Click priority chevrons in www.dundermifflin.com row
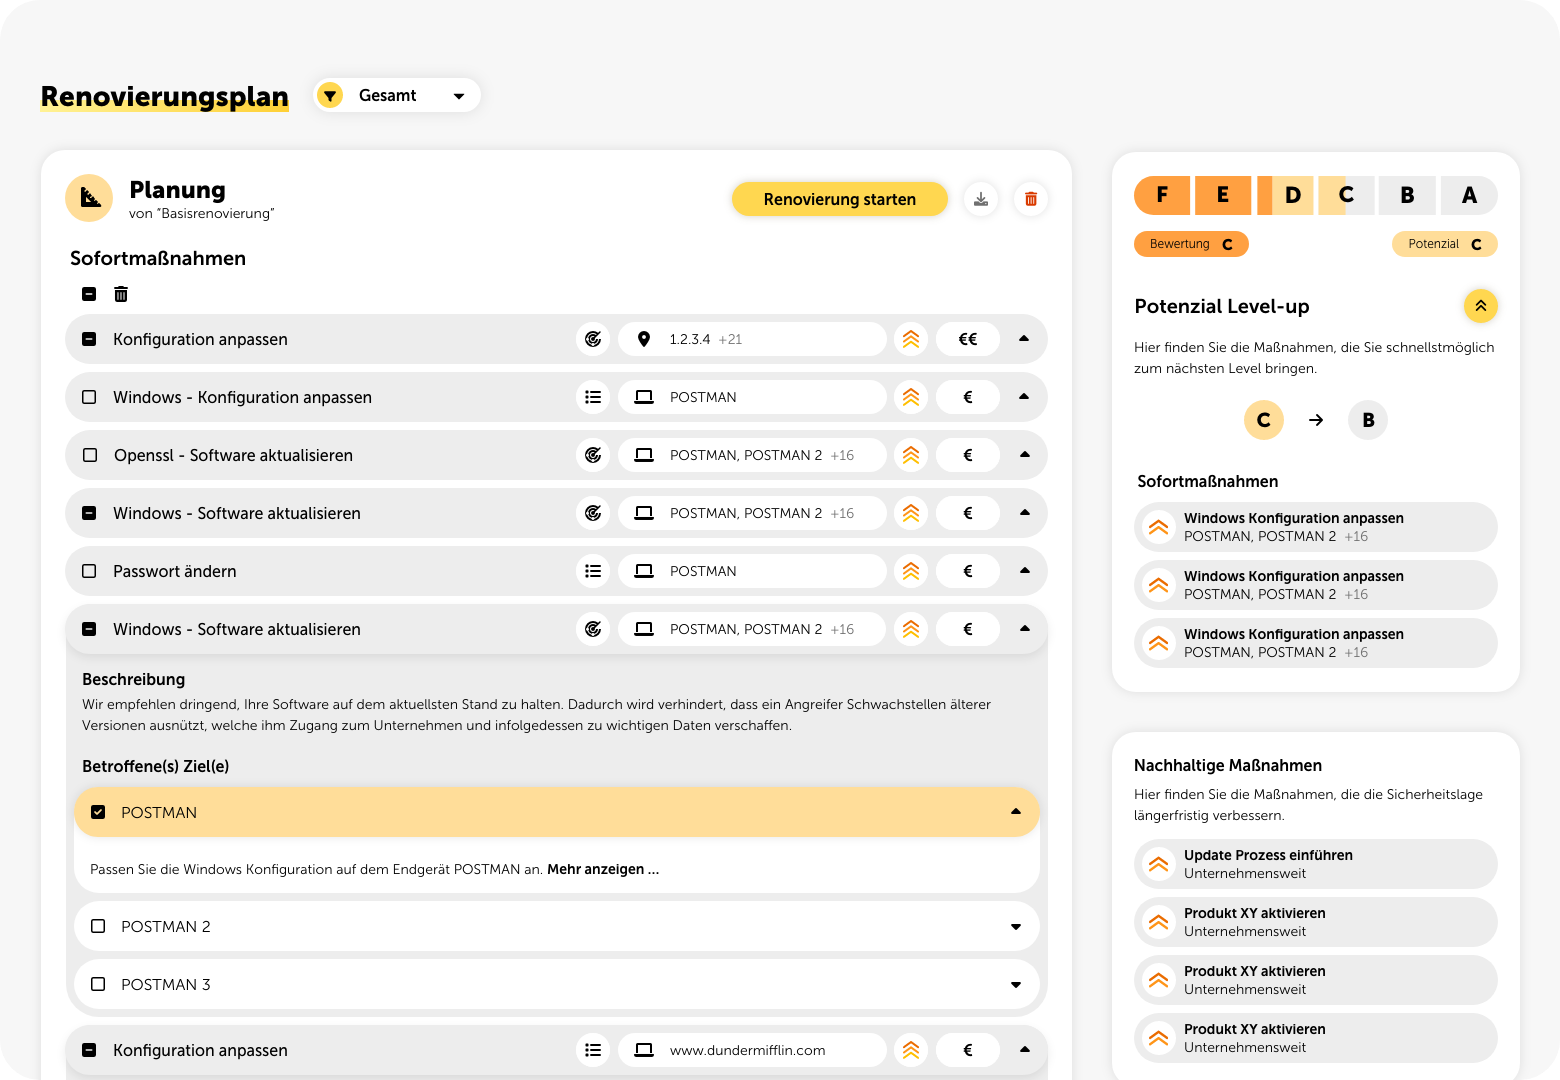This screenshot has height=1080, width=1560. [911, 1050]
